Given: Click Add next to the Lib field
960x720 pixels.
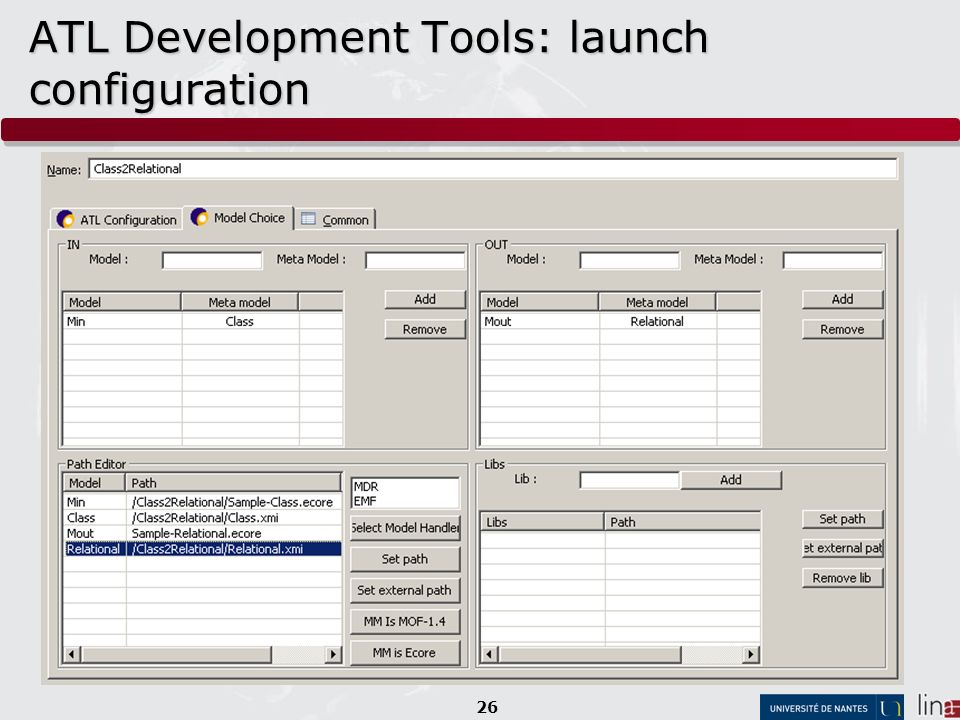Looking at the screenshot, I should [x=731, y=480].
